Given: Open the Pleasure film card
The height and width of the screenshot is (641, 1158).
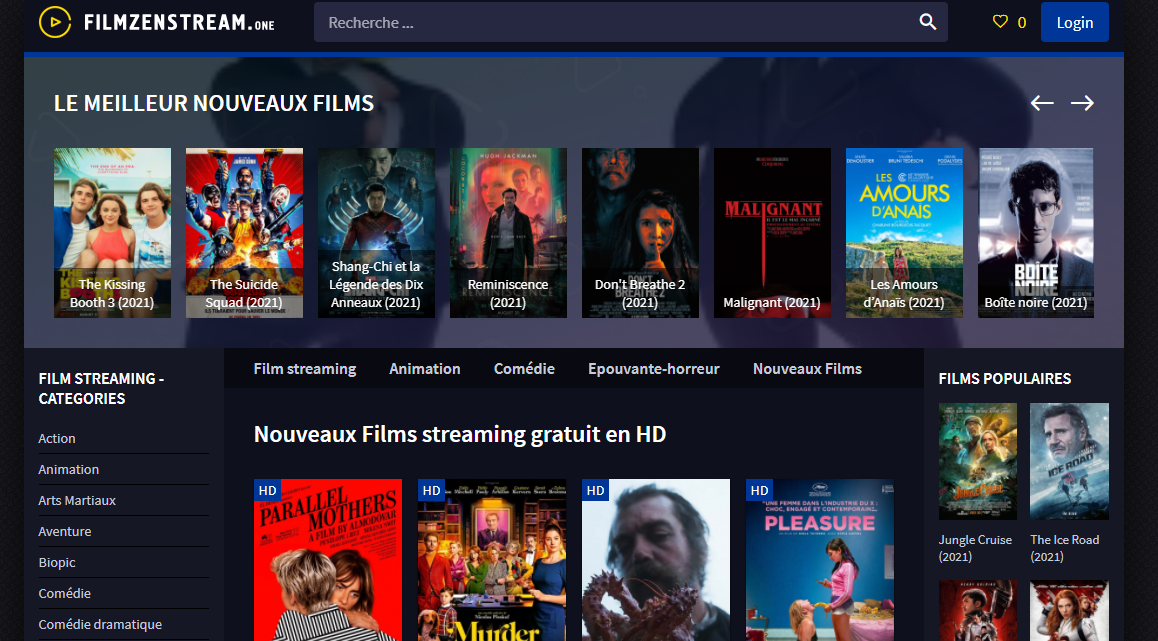Looking at the screenshot, I should [820, 560].
